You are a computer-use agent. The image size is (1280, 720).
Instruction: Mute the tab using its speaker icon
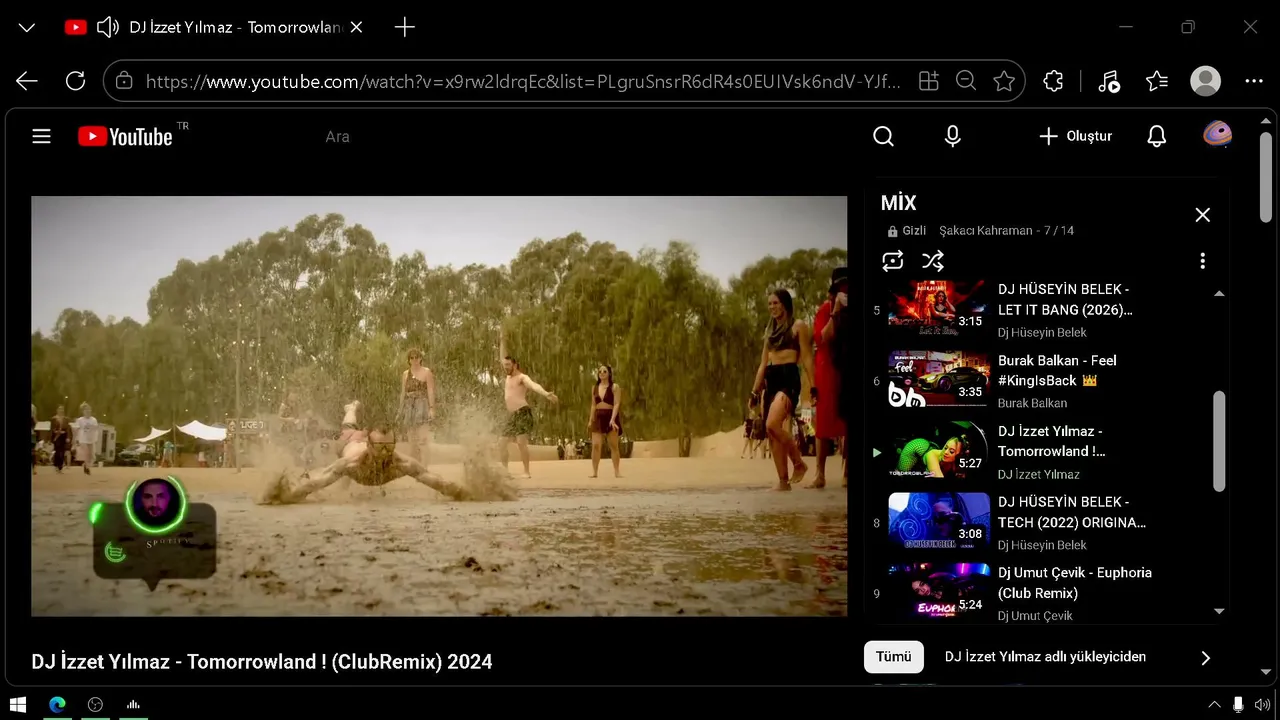click(x=107, y=27)
